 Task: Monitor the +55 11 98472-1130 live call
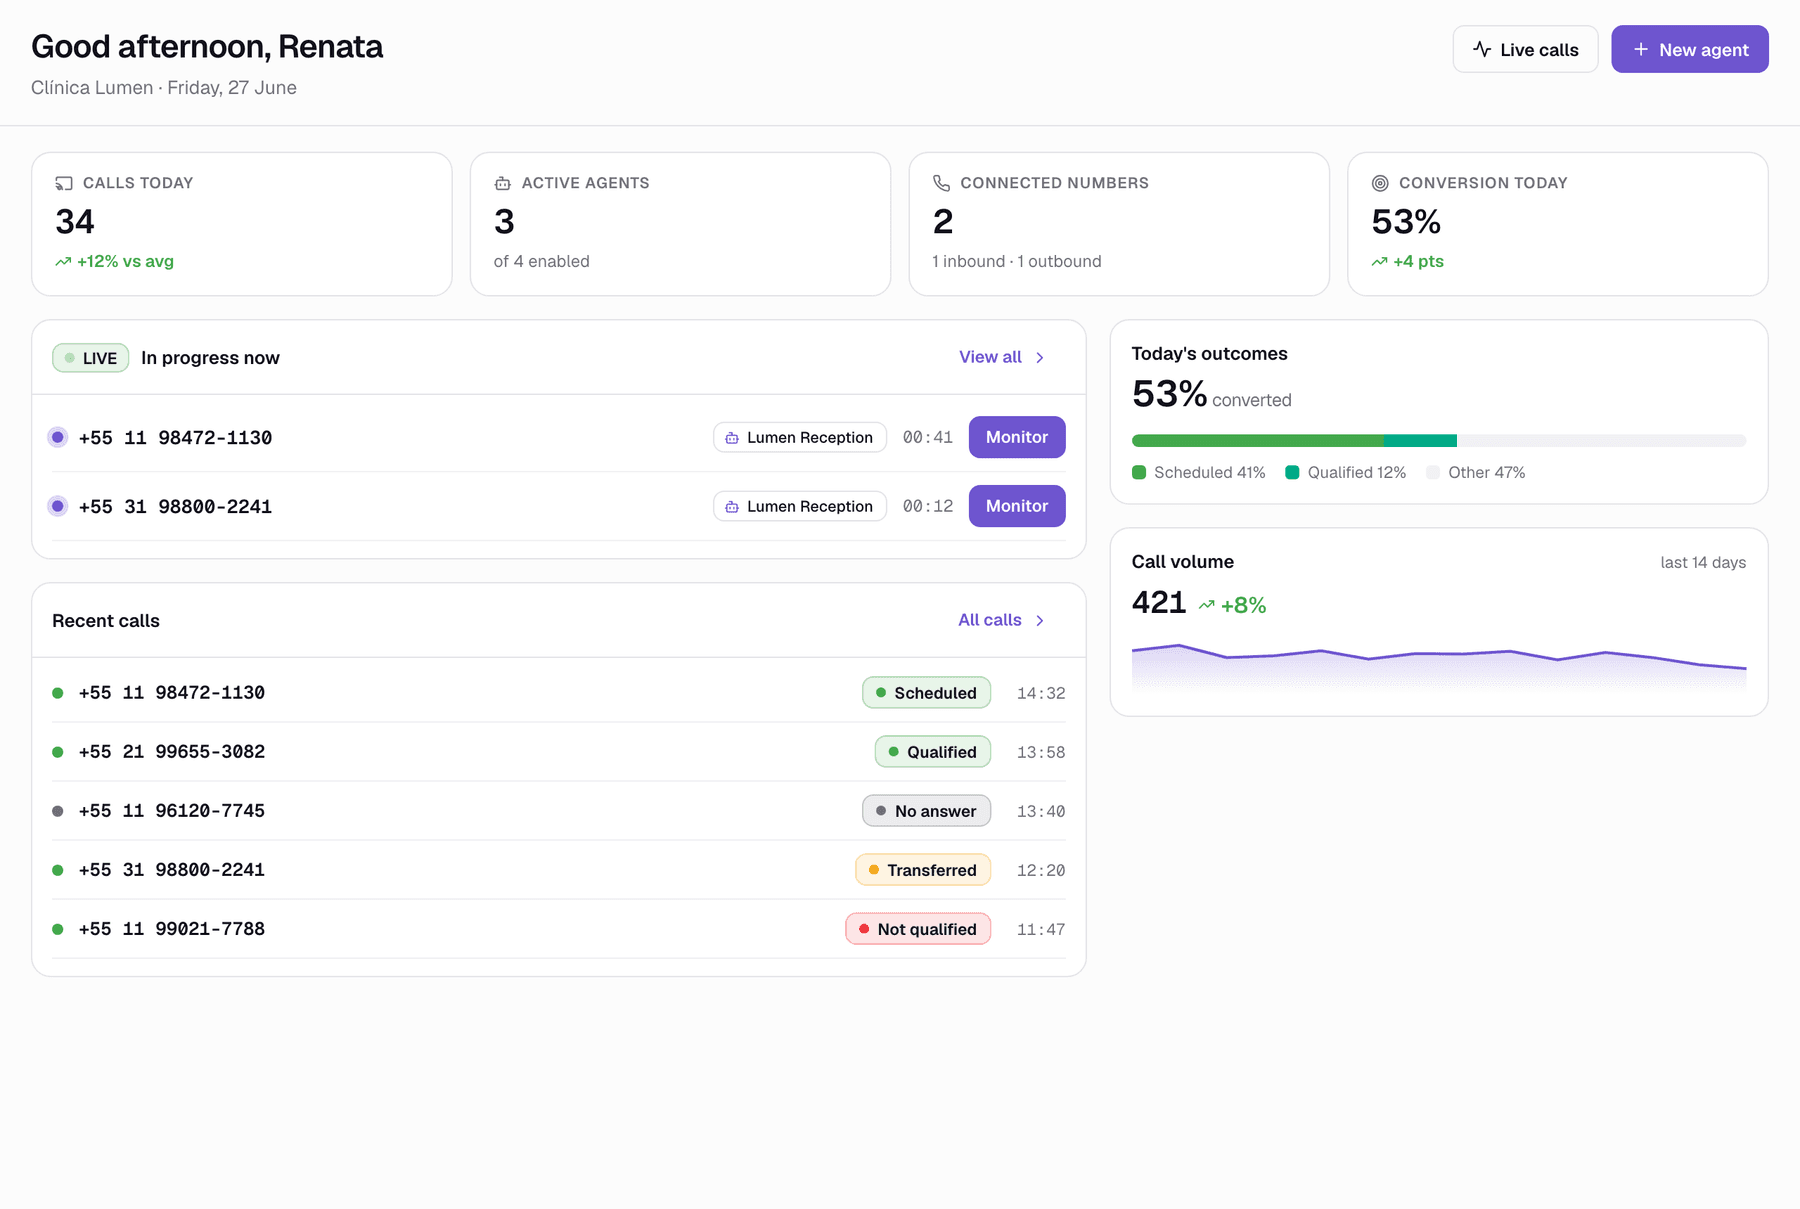click(x=1017, y=437)
